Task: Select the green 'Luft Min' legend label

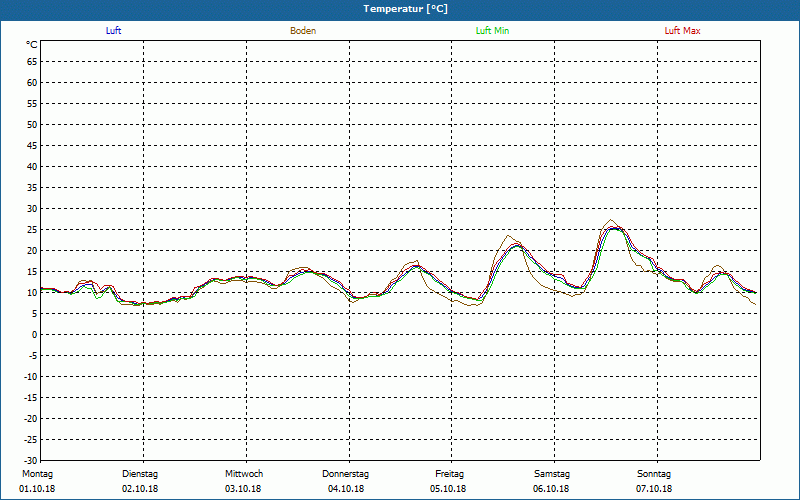Action: (x=492, y=31)
